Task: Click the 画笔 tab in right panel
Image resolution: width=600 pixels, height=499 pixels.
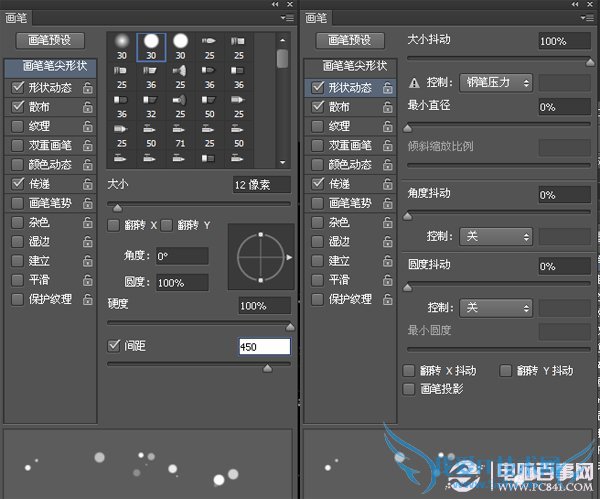Action: (316, 18)
